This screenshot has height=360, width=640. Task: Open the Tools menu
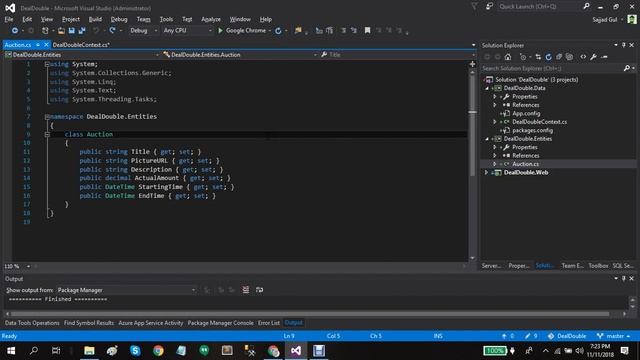pos(166,19)
